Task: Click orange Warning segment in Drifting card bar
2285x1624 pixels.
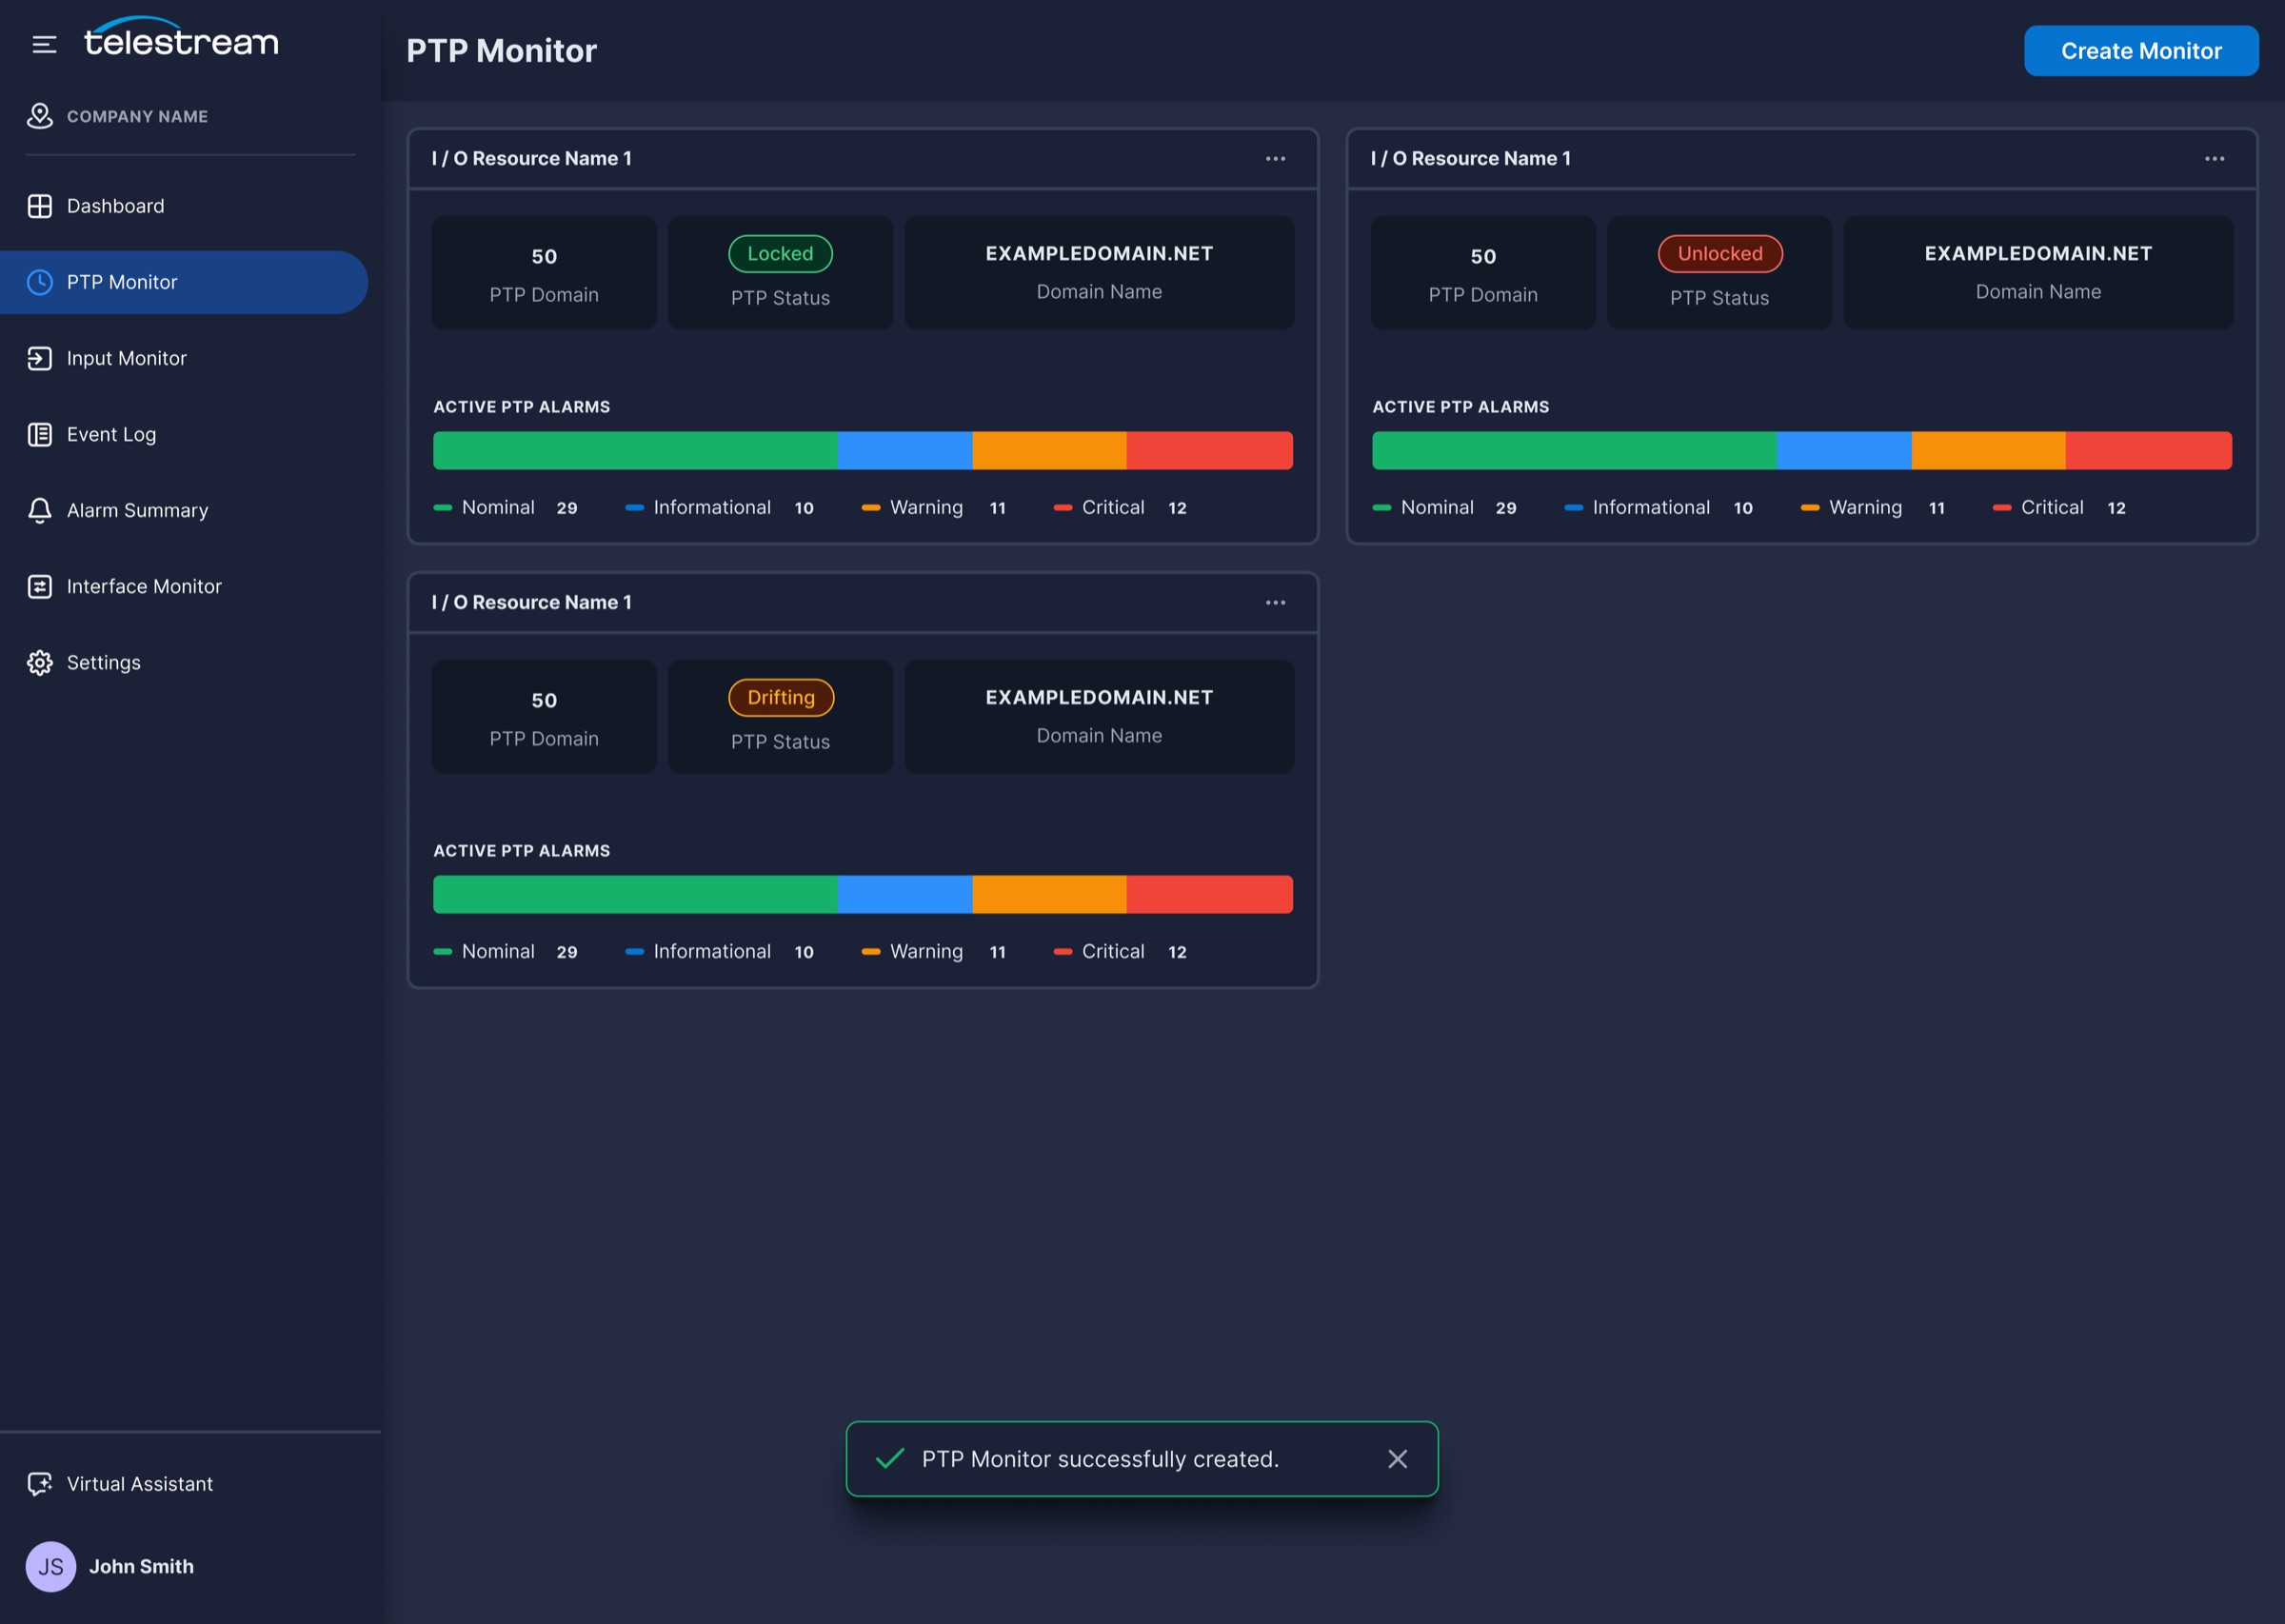Action: pyautogui.click(x=1049, y=895)
